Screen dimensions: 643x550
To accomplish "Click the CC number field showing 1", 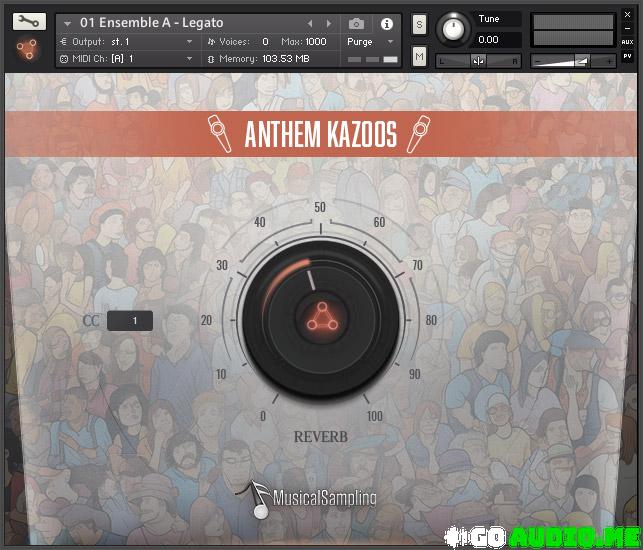I will (x=130, y=321).
